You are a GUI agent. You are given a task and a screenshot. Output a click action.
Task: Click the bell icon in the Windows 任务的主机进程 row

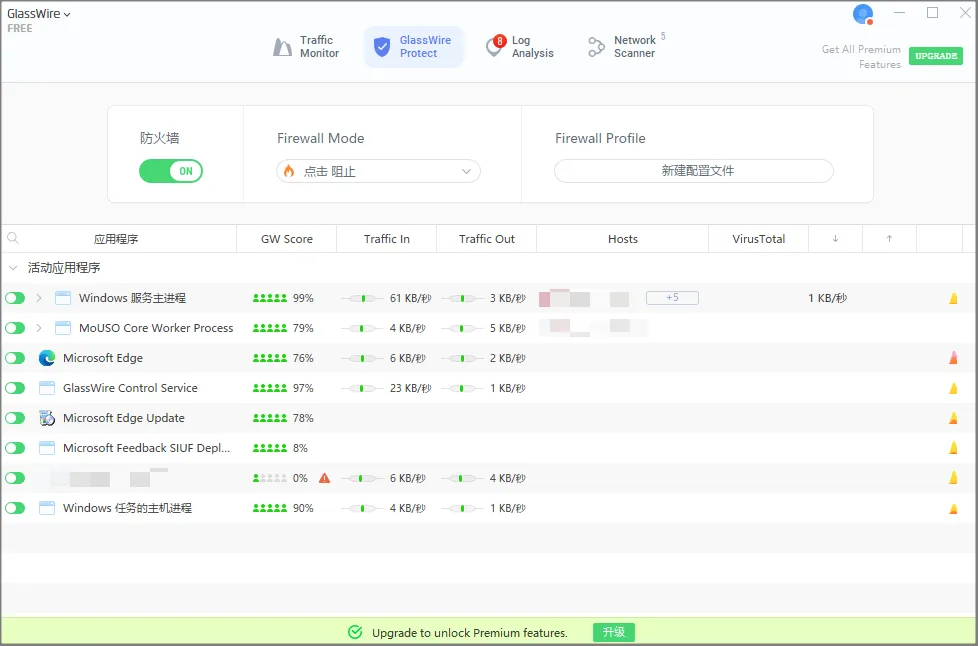click(953, 508)
